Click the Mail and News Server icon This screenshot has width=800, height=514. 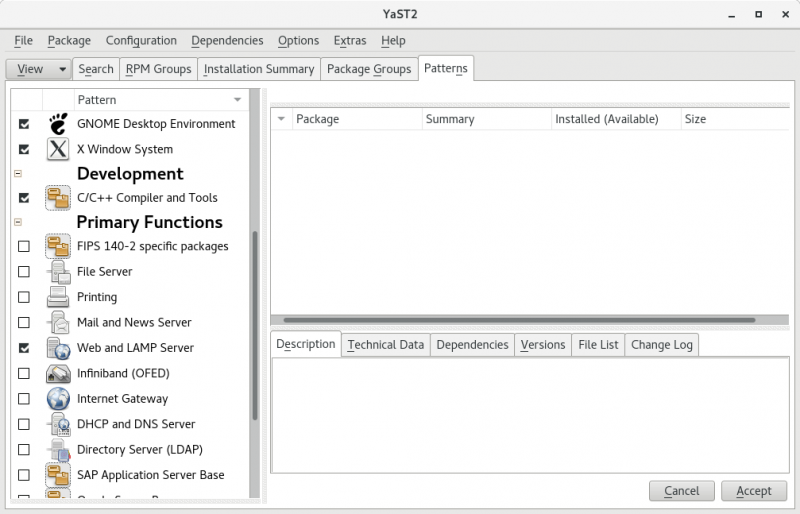point(58,322)
